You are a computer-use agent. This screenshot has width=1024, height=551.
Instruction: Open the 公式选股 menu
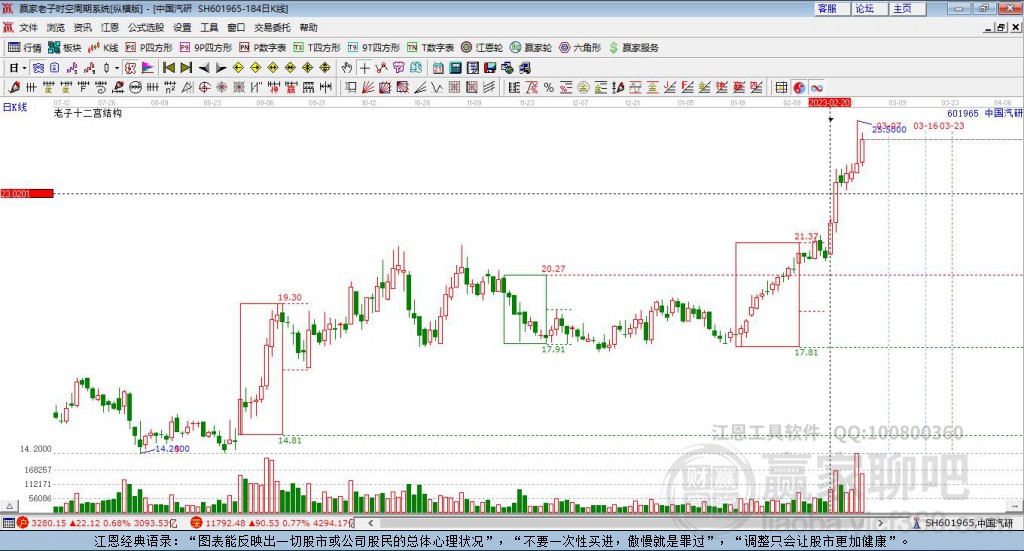point(146,27)
